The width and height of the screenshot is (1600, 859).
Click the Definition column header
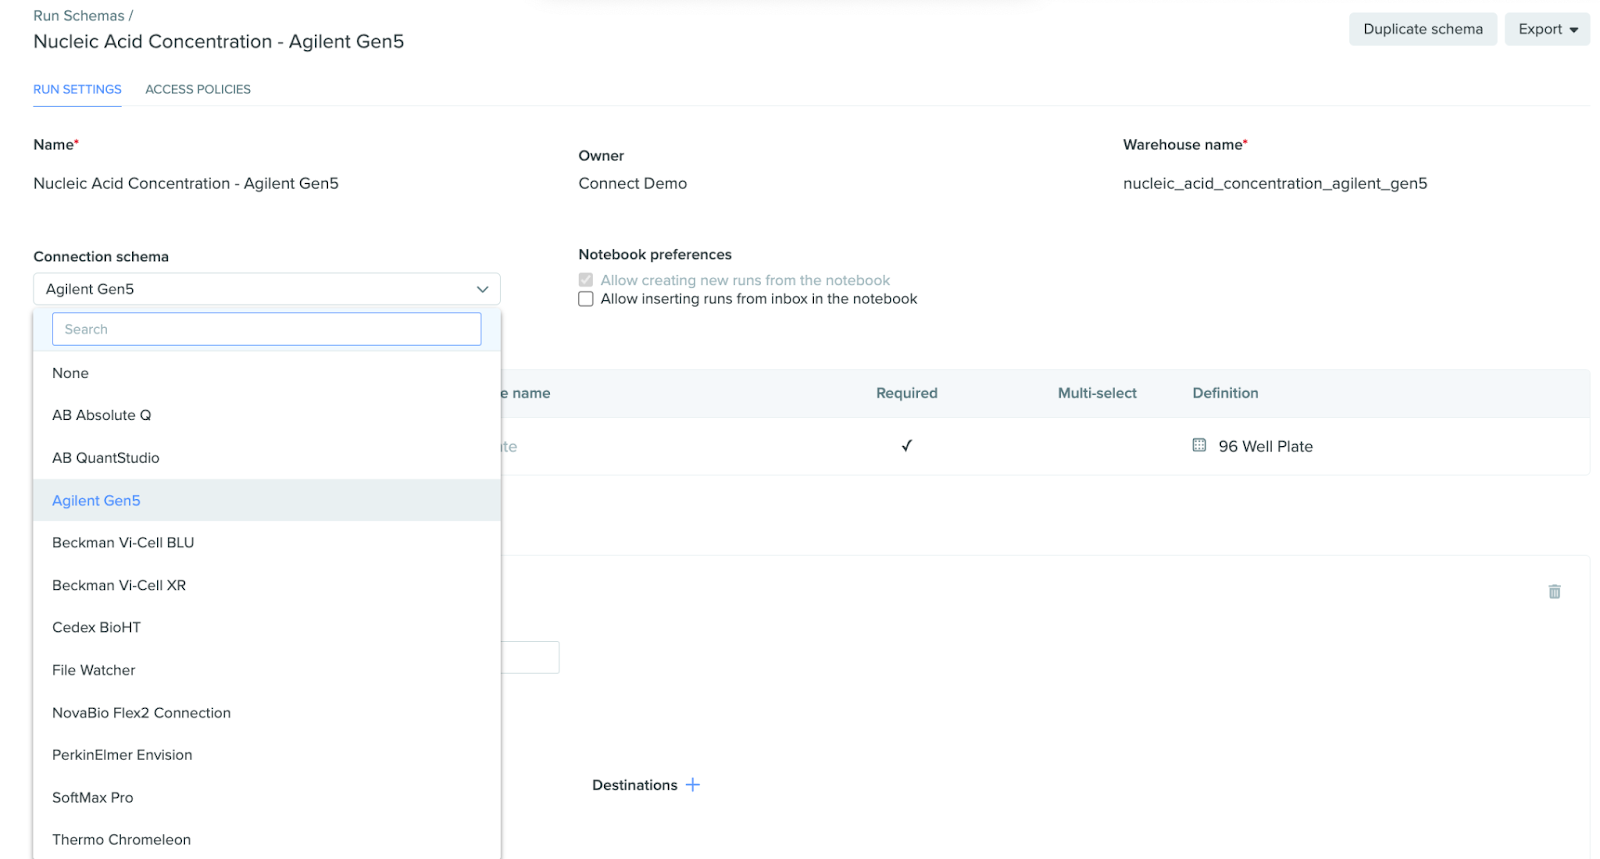click(1225, 393)
